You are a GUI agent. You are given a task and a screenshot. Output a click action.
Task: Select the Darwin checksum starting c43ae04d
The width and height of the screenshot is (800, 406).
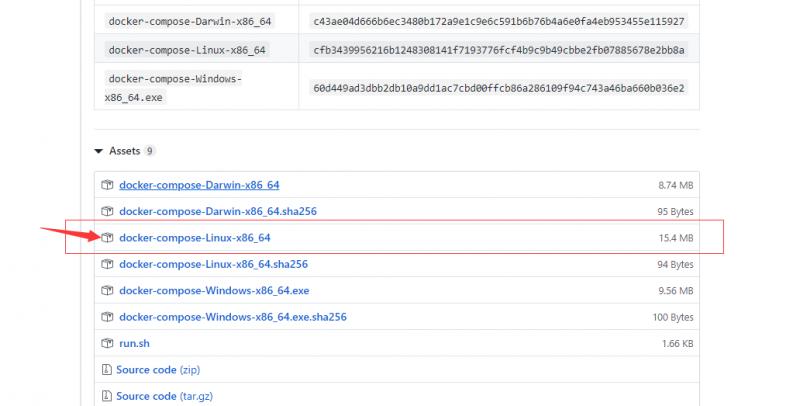coord(498,21)
